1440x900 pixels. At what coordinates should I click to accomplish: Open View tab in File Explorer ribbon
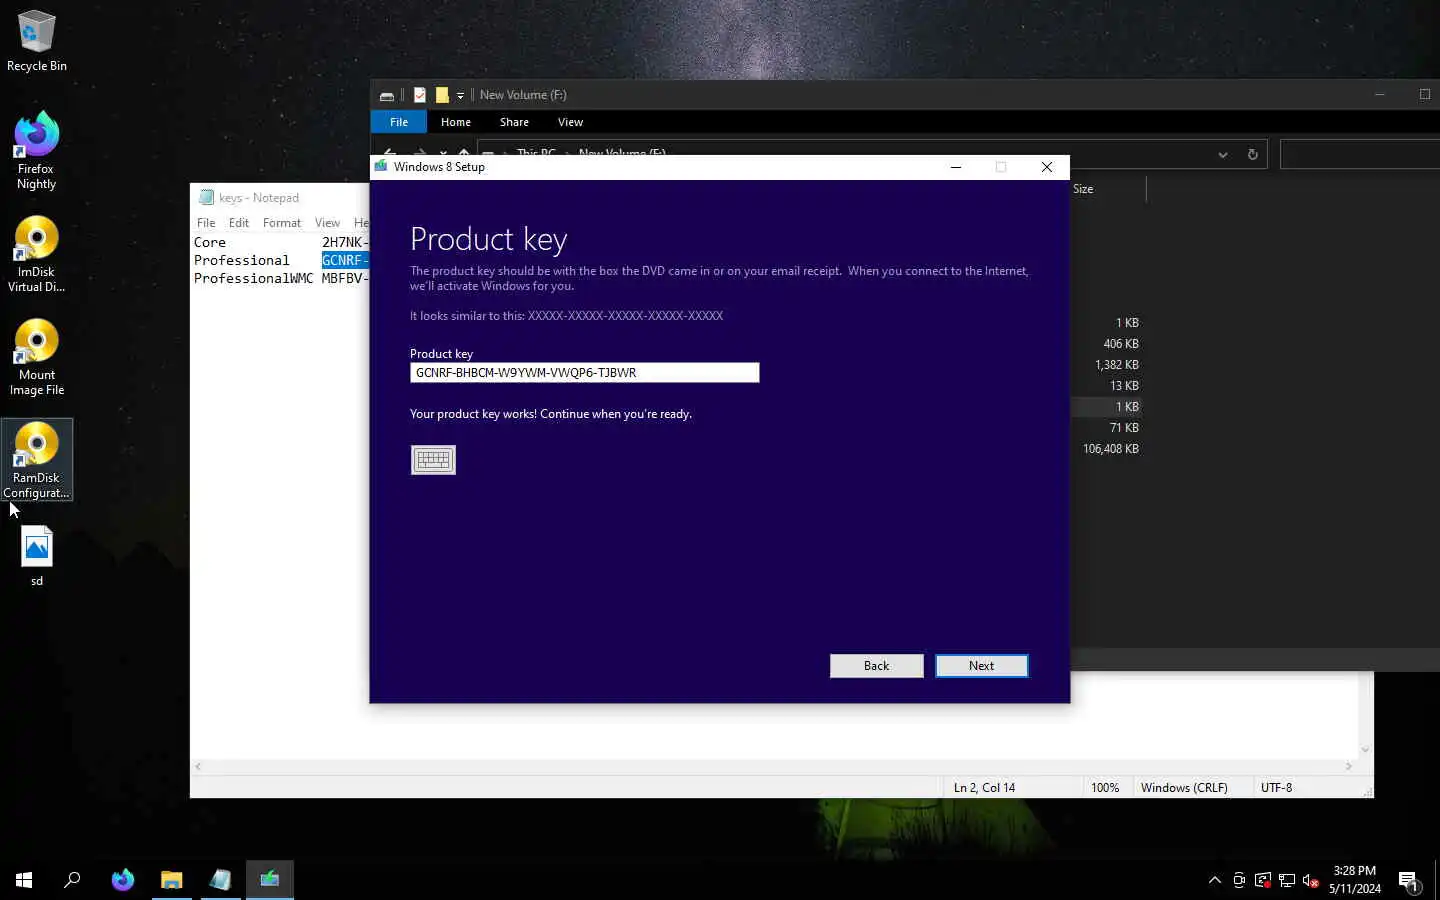click(x=570, y=122)
